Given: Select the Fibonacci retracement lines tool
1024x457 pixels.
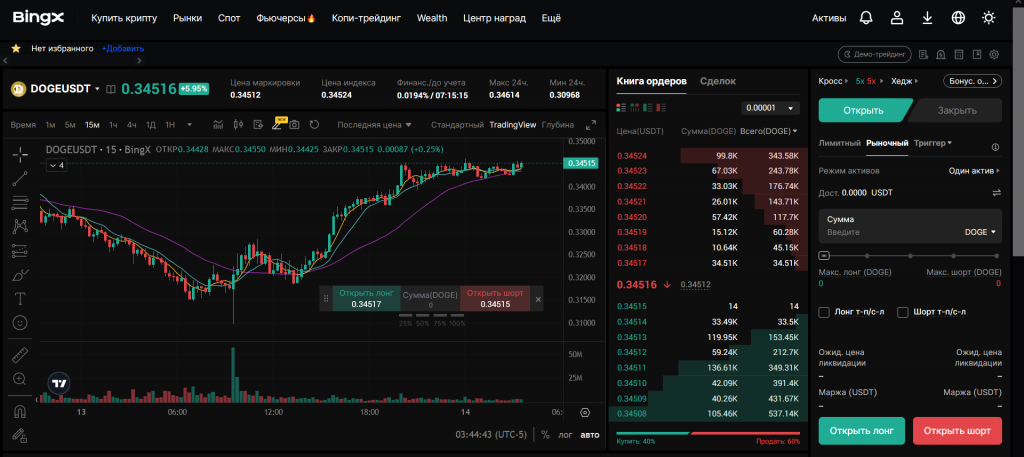Looking at the screenshot, I should [x=20, y=202].
